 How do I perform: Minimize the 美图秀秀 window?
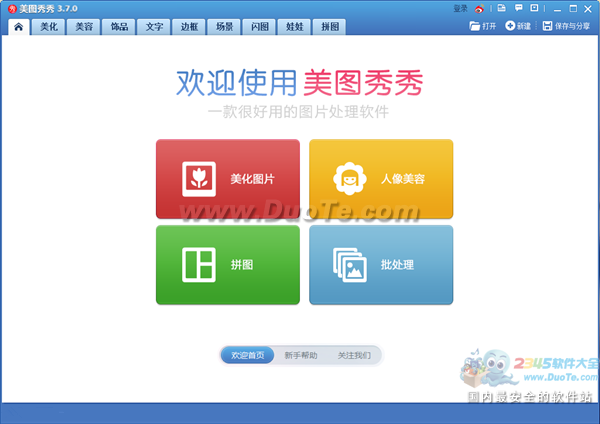(x=557, y=9)
